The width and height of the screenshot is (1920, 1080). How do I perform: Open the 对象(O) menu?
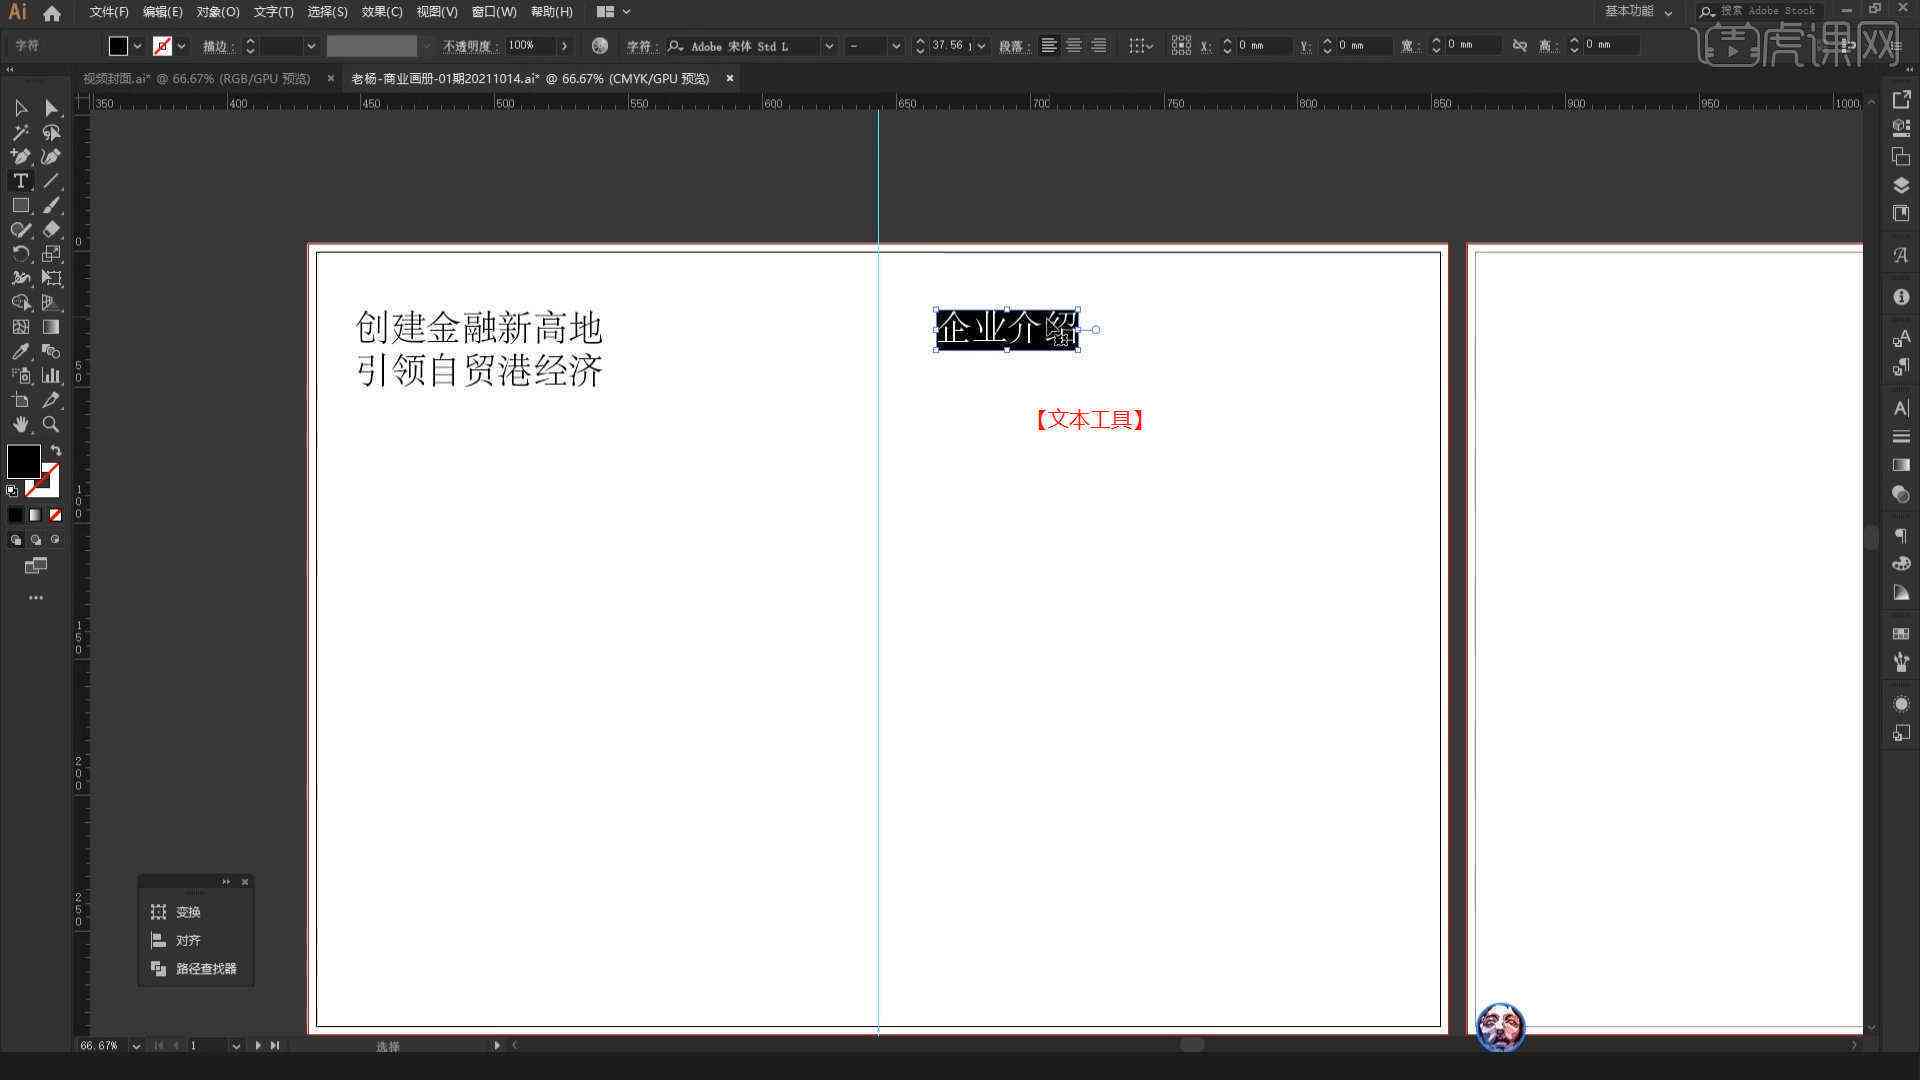click(218, 12)
